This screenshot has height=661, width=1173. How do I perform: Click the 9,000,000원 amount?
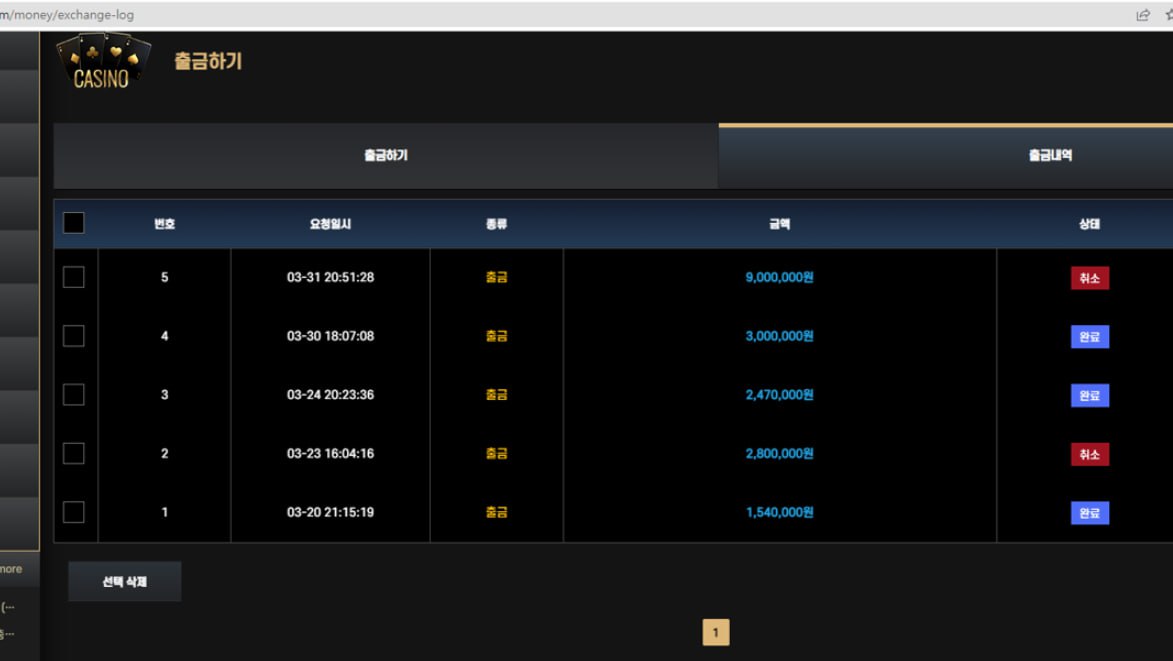779,277
